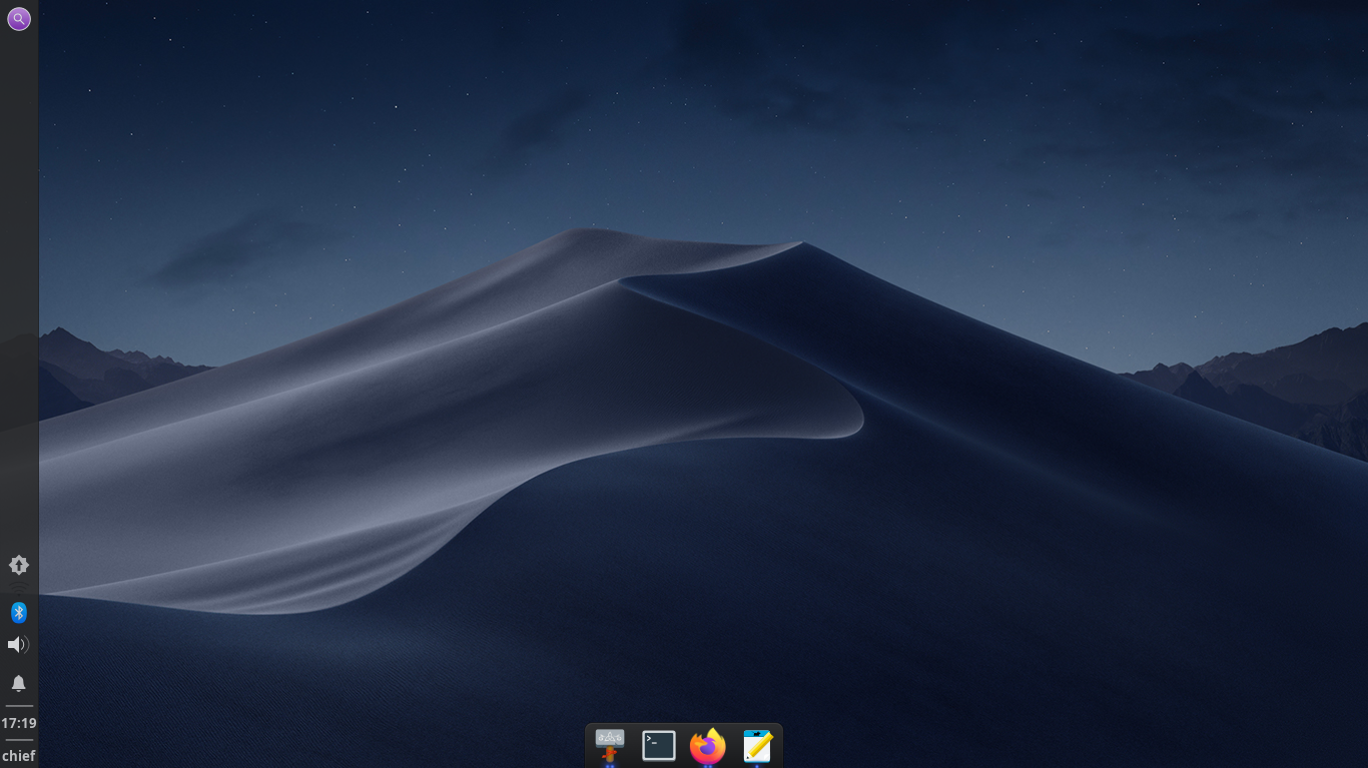Show notifications via the bell icon
The width and height of the screenshot is (1368, 768).
point(18,683)
